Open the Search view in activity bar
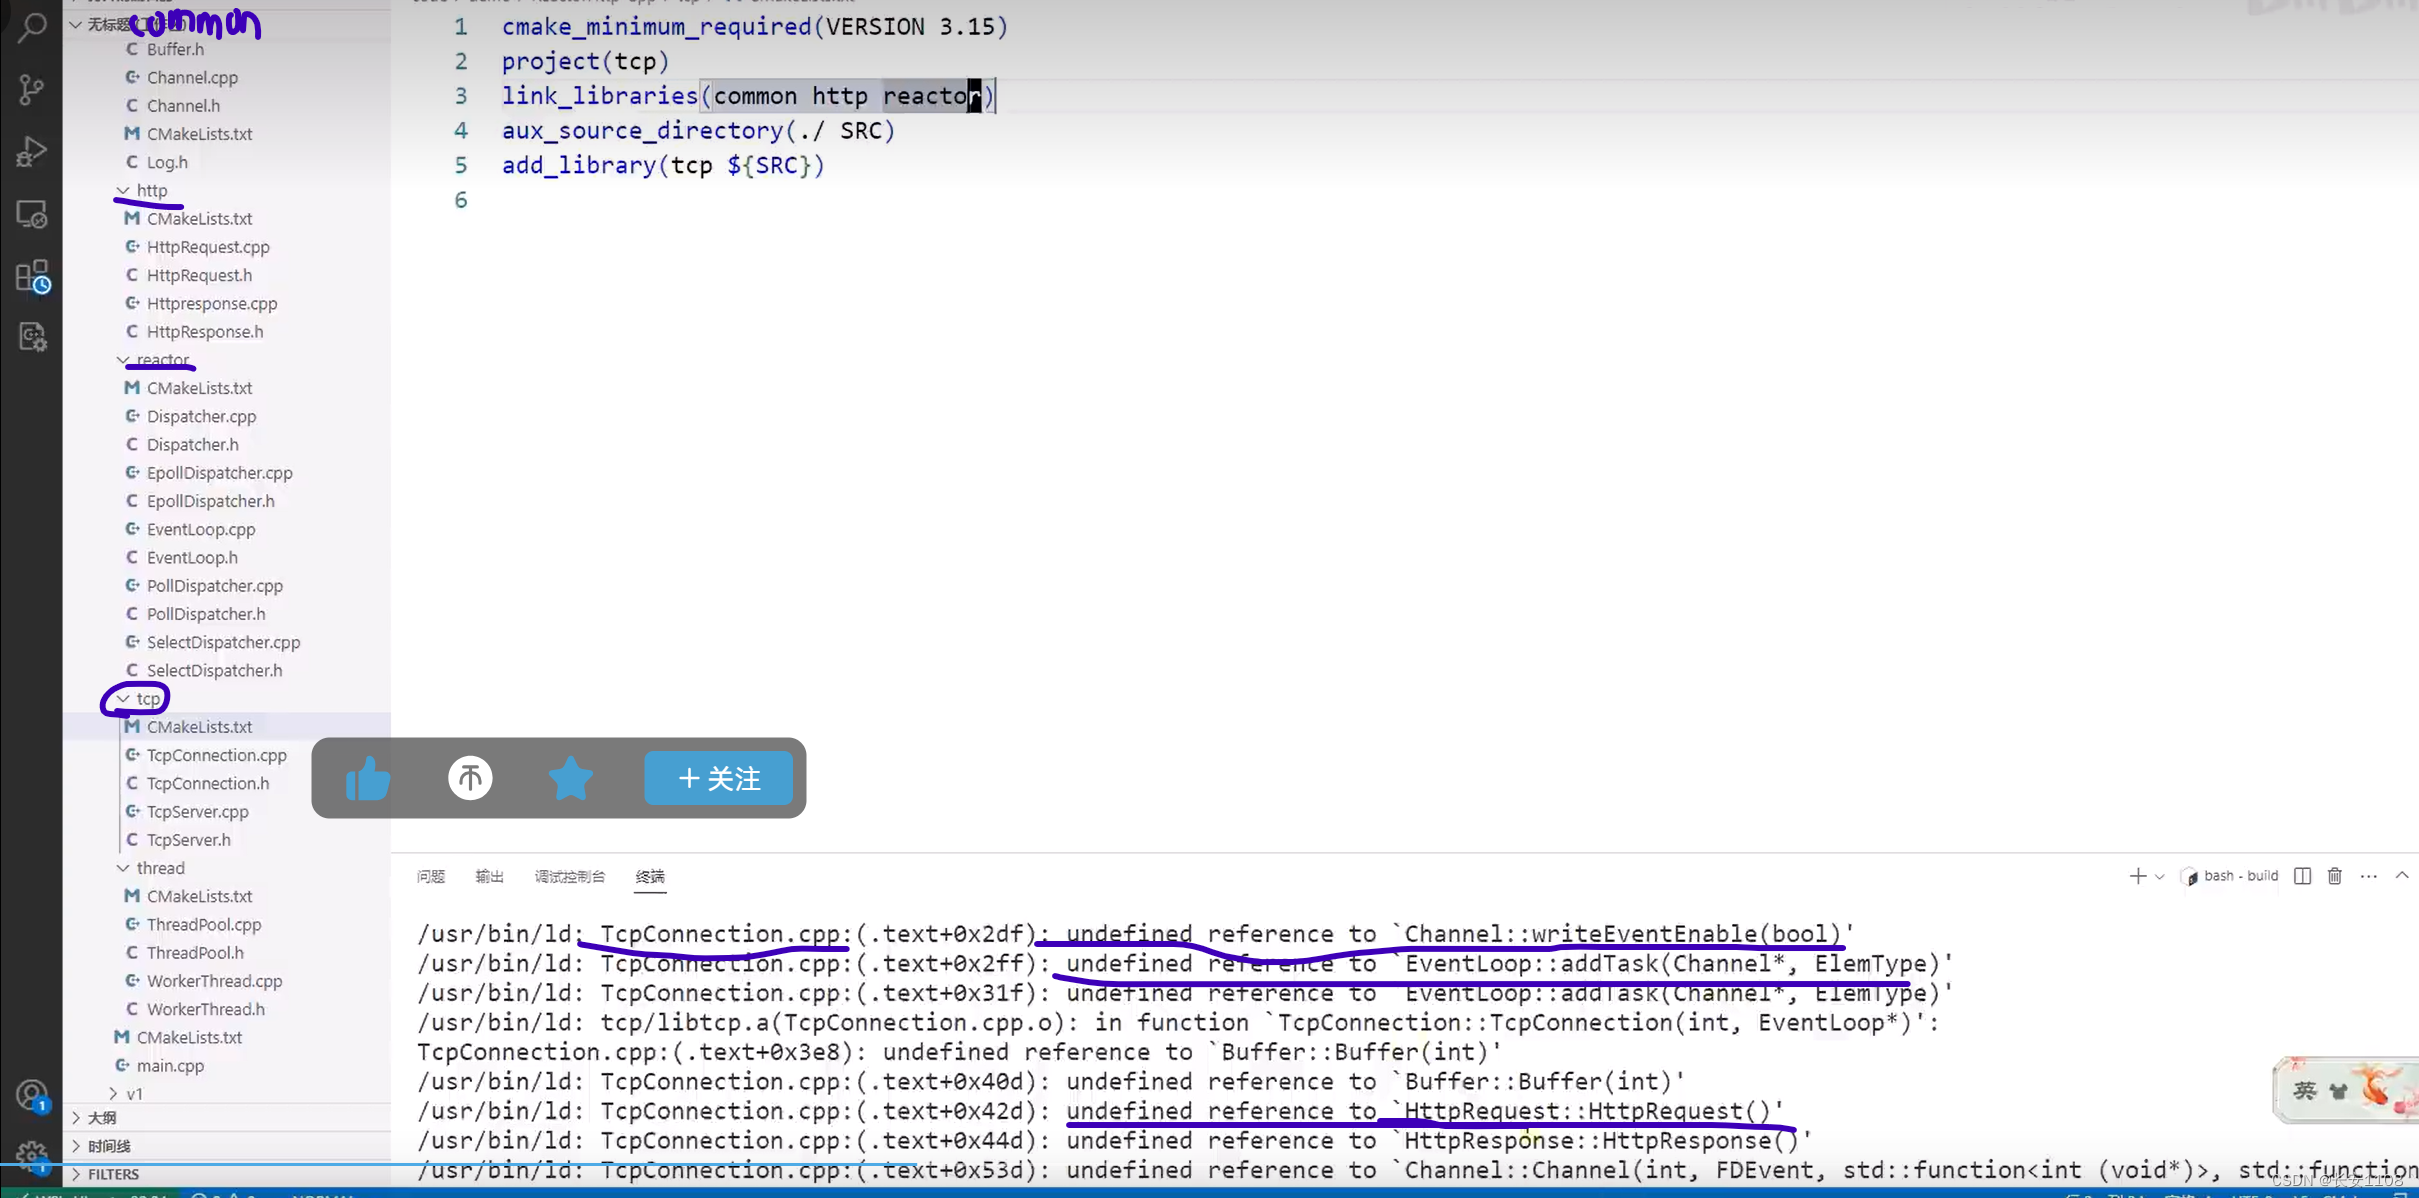This screenshot has width=2419, height=1198. pos(32,28)
